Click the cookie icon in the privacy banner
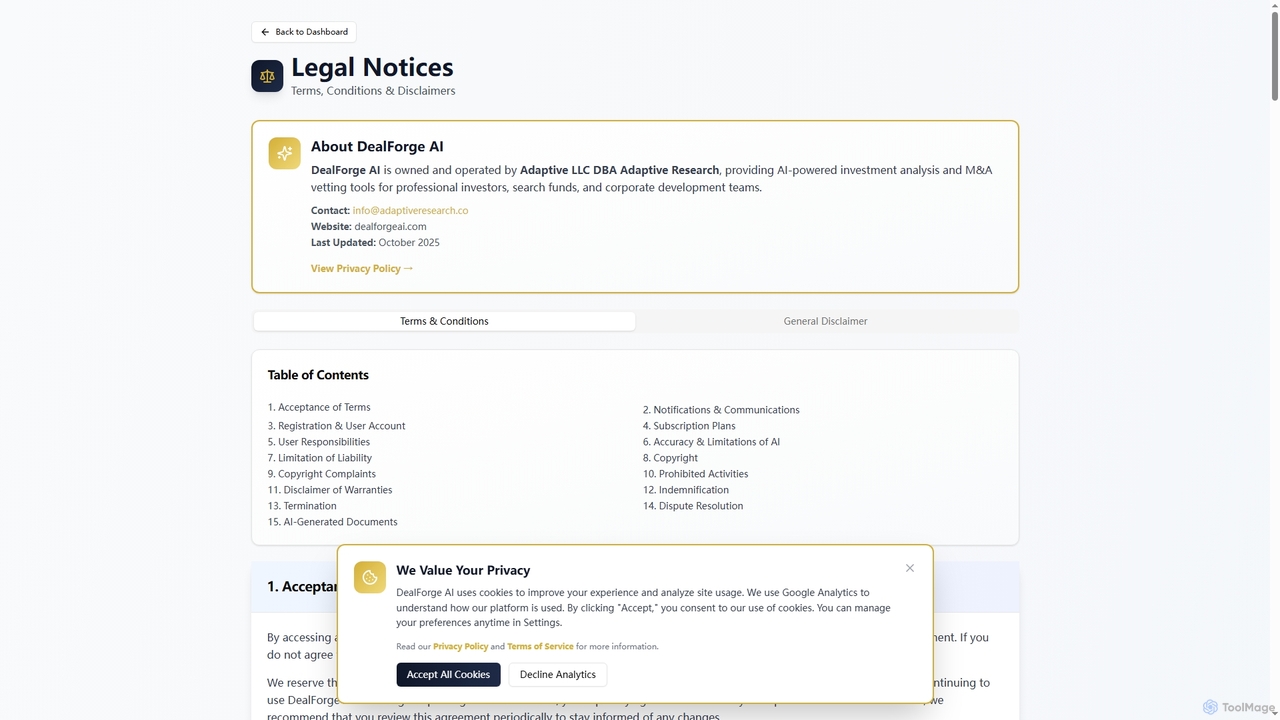The height and width of the screenshot is (720, 1280). [370, 577]
